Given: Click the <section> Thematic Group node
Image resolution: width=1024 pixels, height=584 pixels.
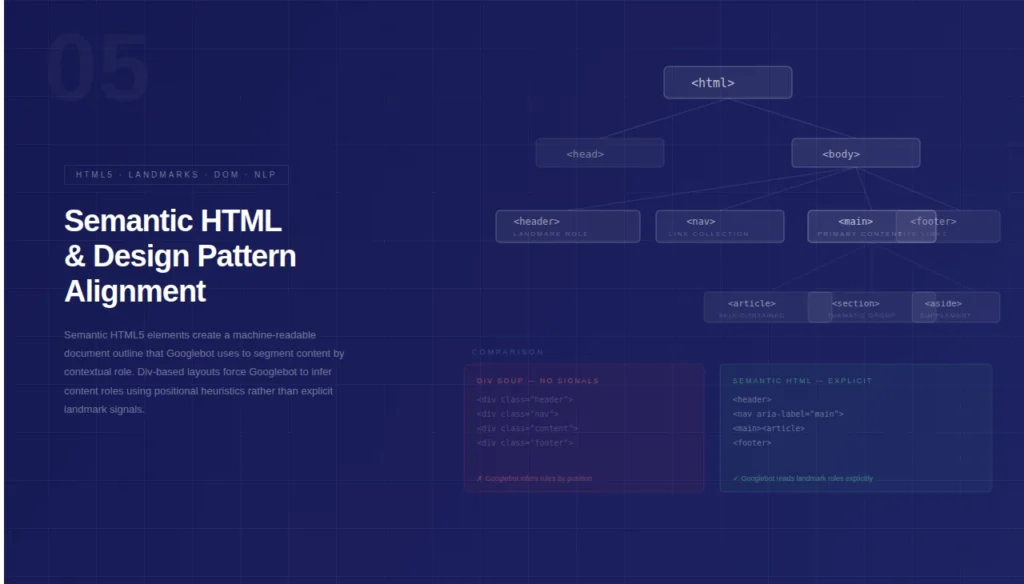Looking at the screenshot, I should point(857,306).
